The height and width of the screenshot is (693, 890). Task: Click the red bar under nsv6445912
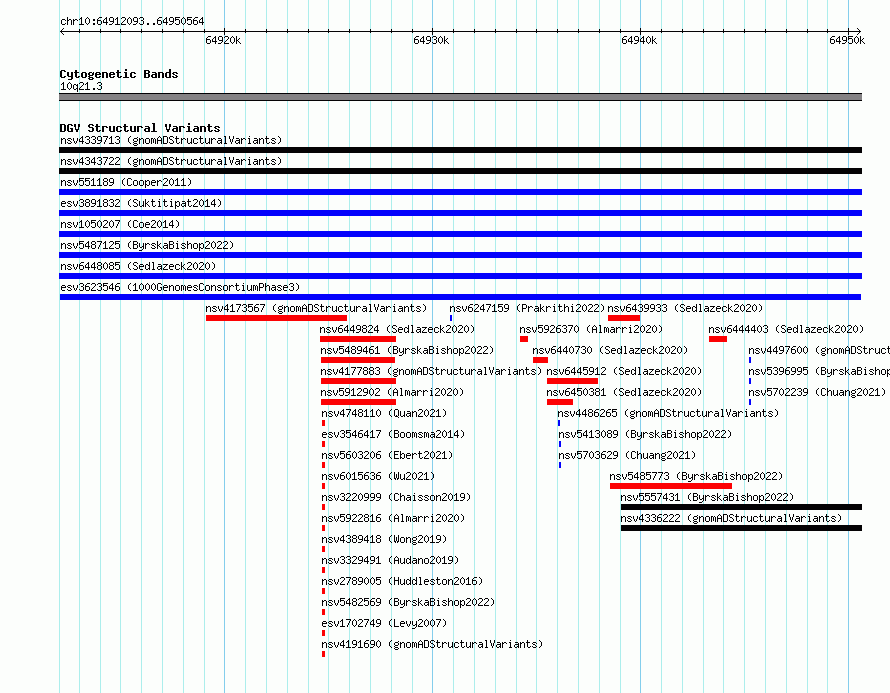(x=572, y=381)
